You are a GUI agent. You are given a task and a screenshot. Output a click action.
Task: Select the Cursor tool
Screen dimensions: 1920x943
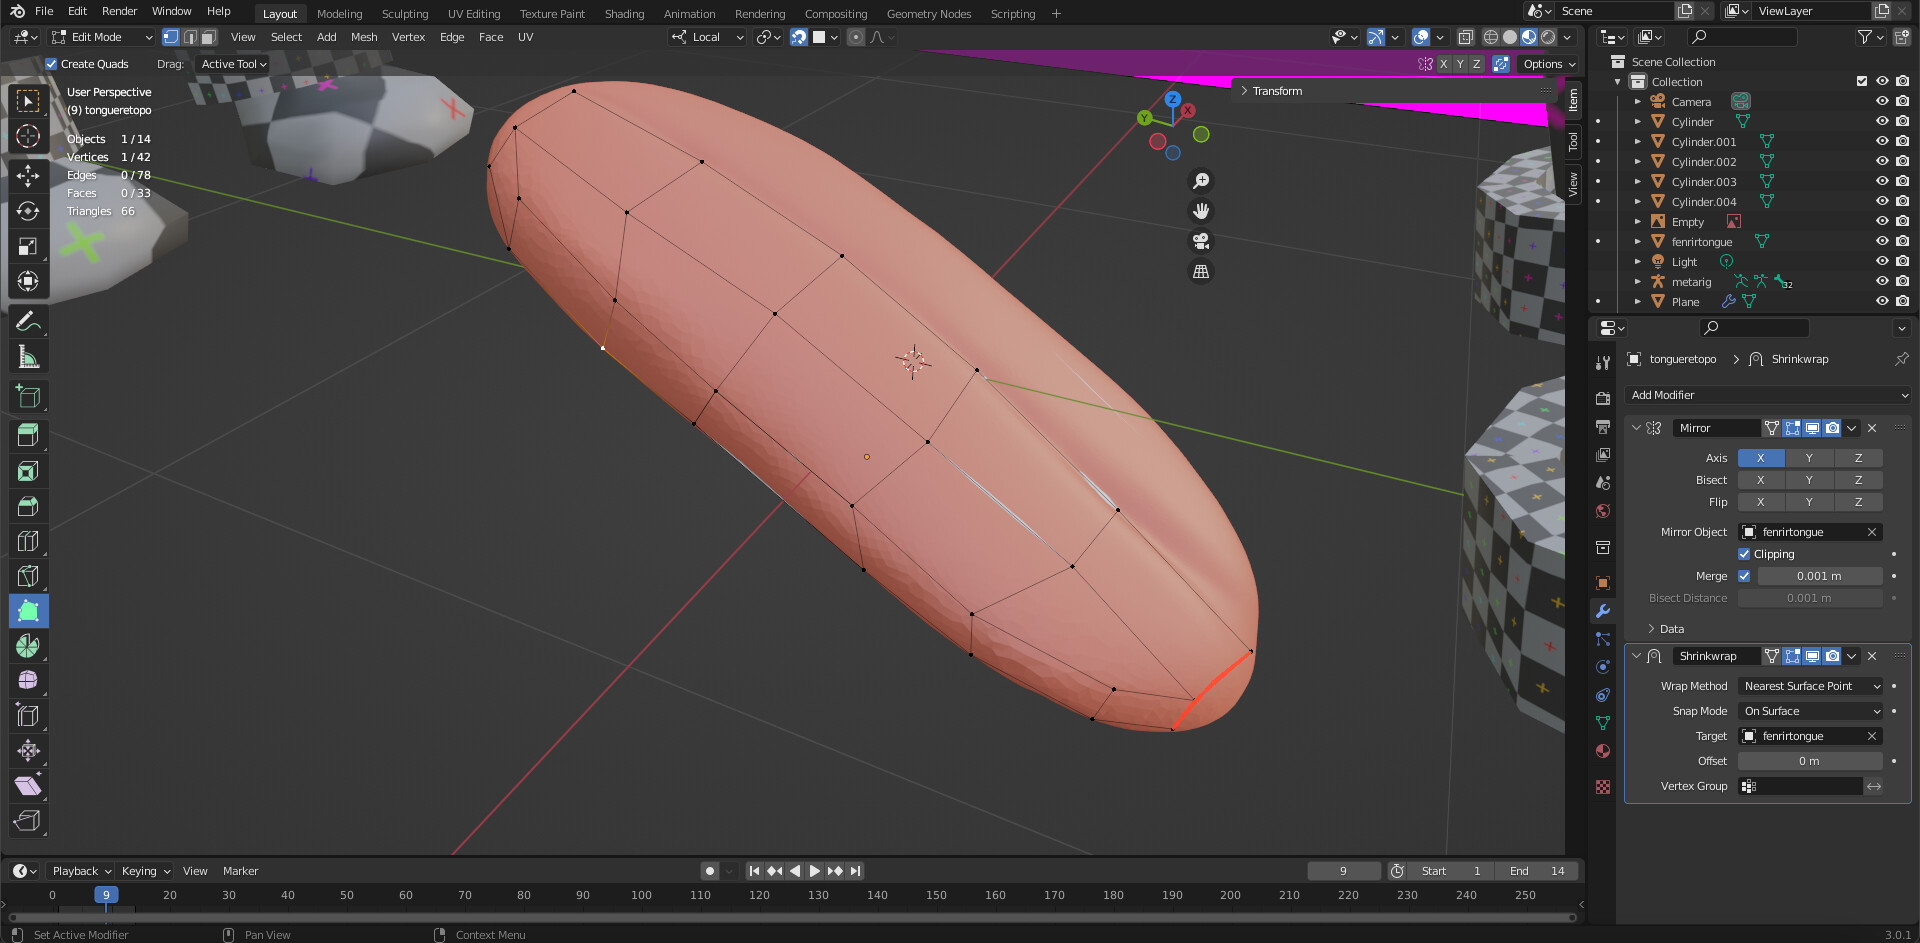point(28,137)
